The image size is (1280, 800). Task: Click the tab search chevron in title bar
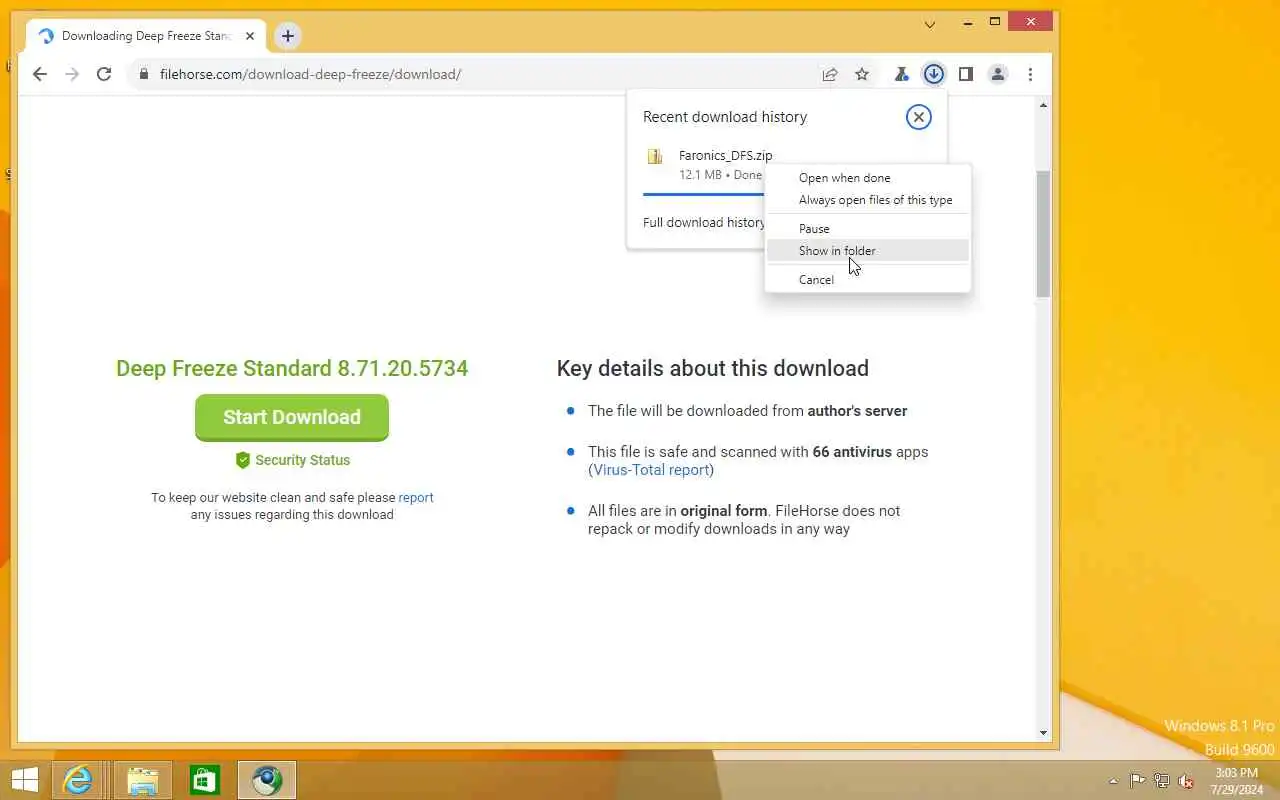930,24
